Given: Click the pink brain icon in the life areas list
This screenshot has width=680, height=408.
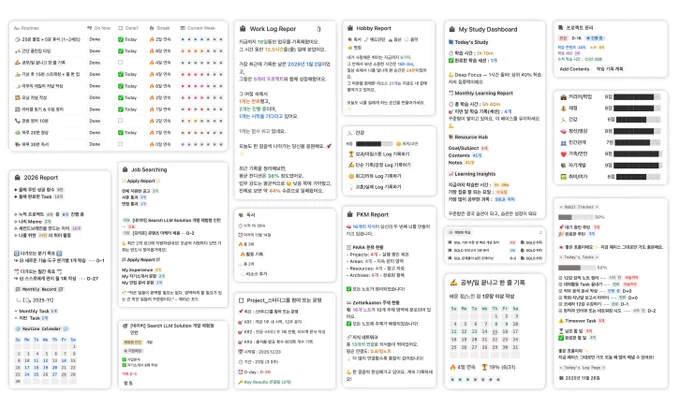Looking at the screenshot, I should [x=563, y=131].
